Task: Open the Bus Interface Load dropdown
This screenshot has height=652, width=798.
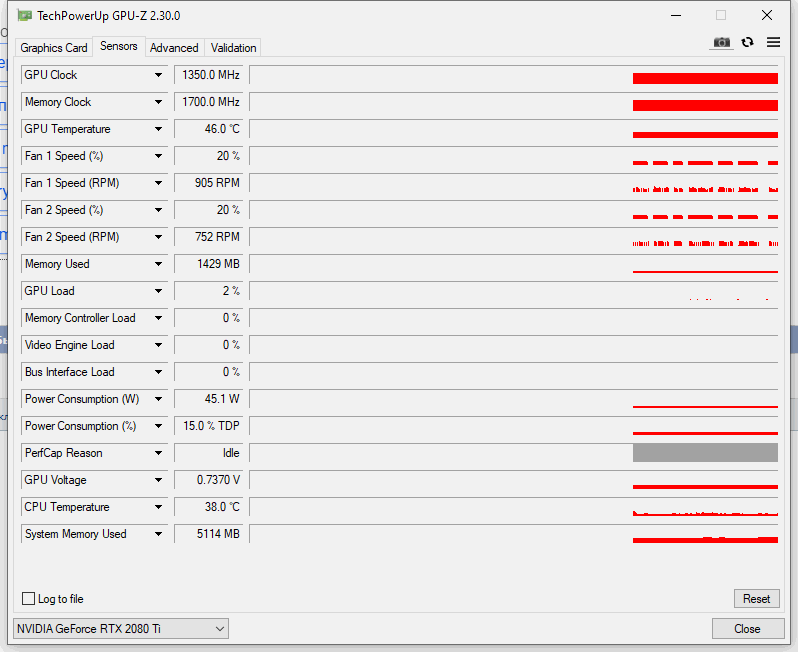Action: [x=158, y=372]
